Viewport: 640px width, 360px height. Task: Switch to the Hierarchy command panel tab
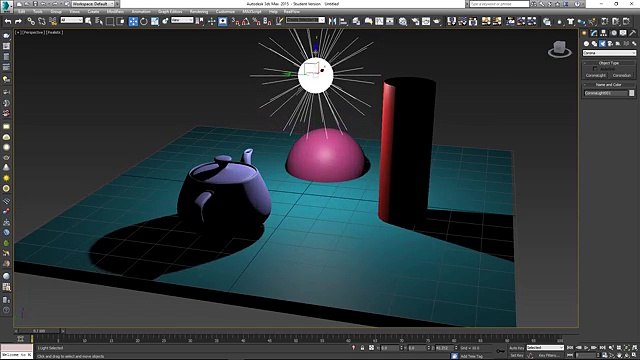point(604,33)
